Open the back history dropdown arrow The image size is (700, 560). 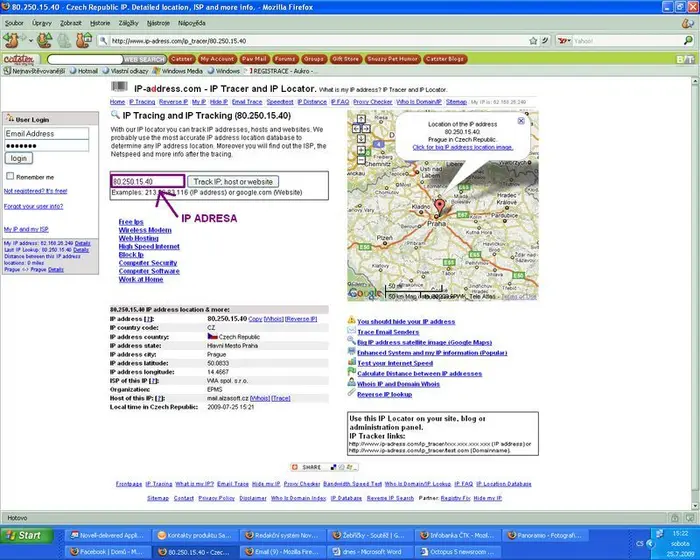[31, 41]
